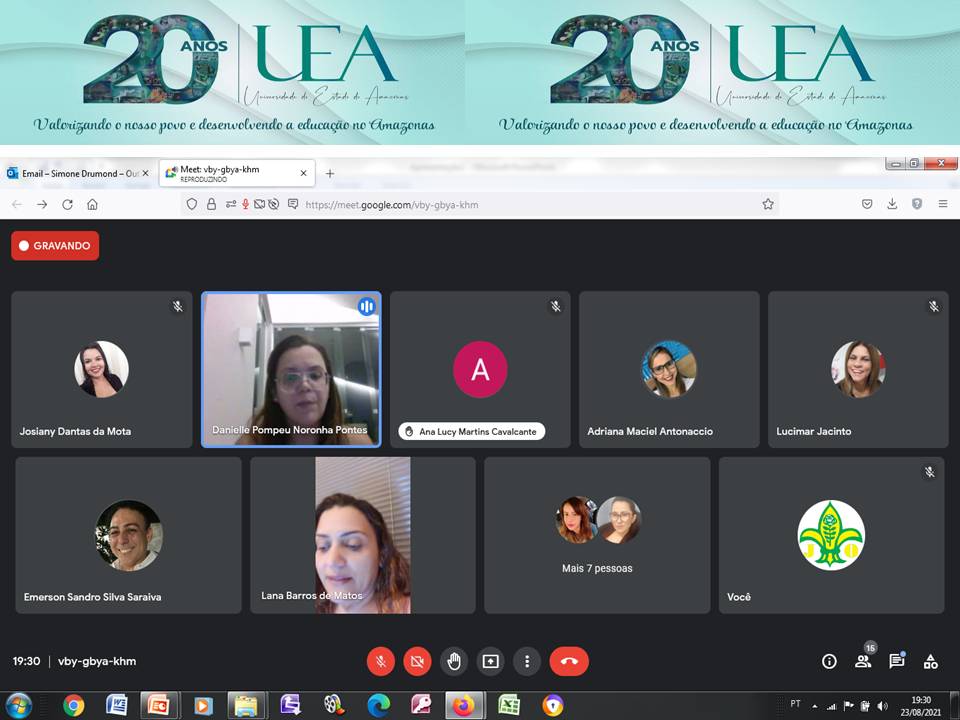
Task: Click the taskbar clock 19:30 23/08/2021
Action: pyautogui.click(x=920, y=706)
